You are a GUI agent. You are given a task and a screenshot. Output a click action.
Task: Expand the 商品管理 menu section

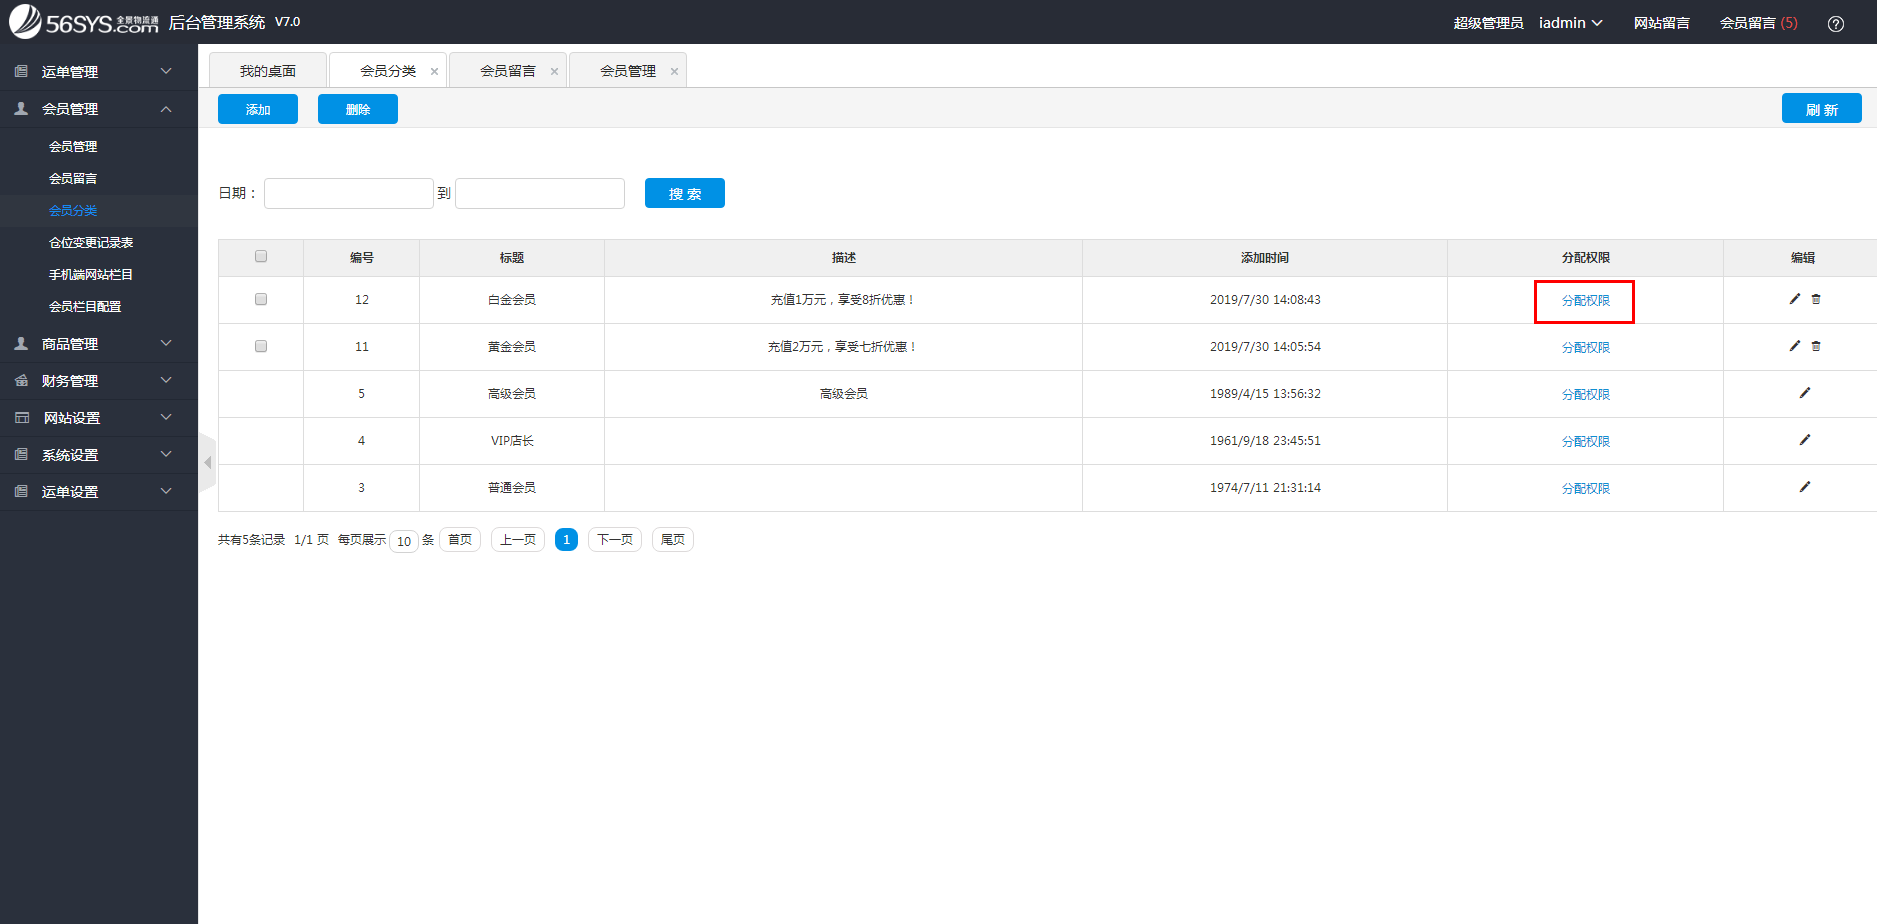click(x=70, y=343)
